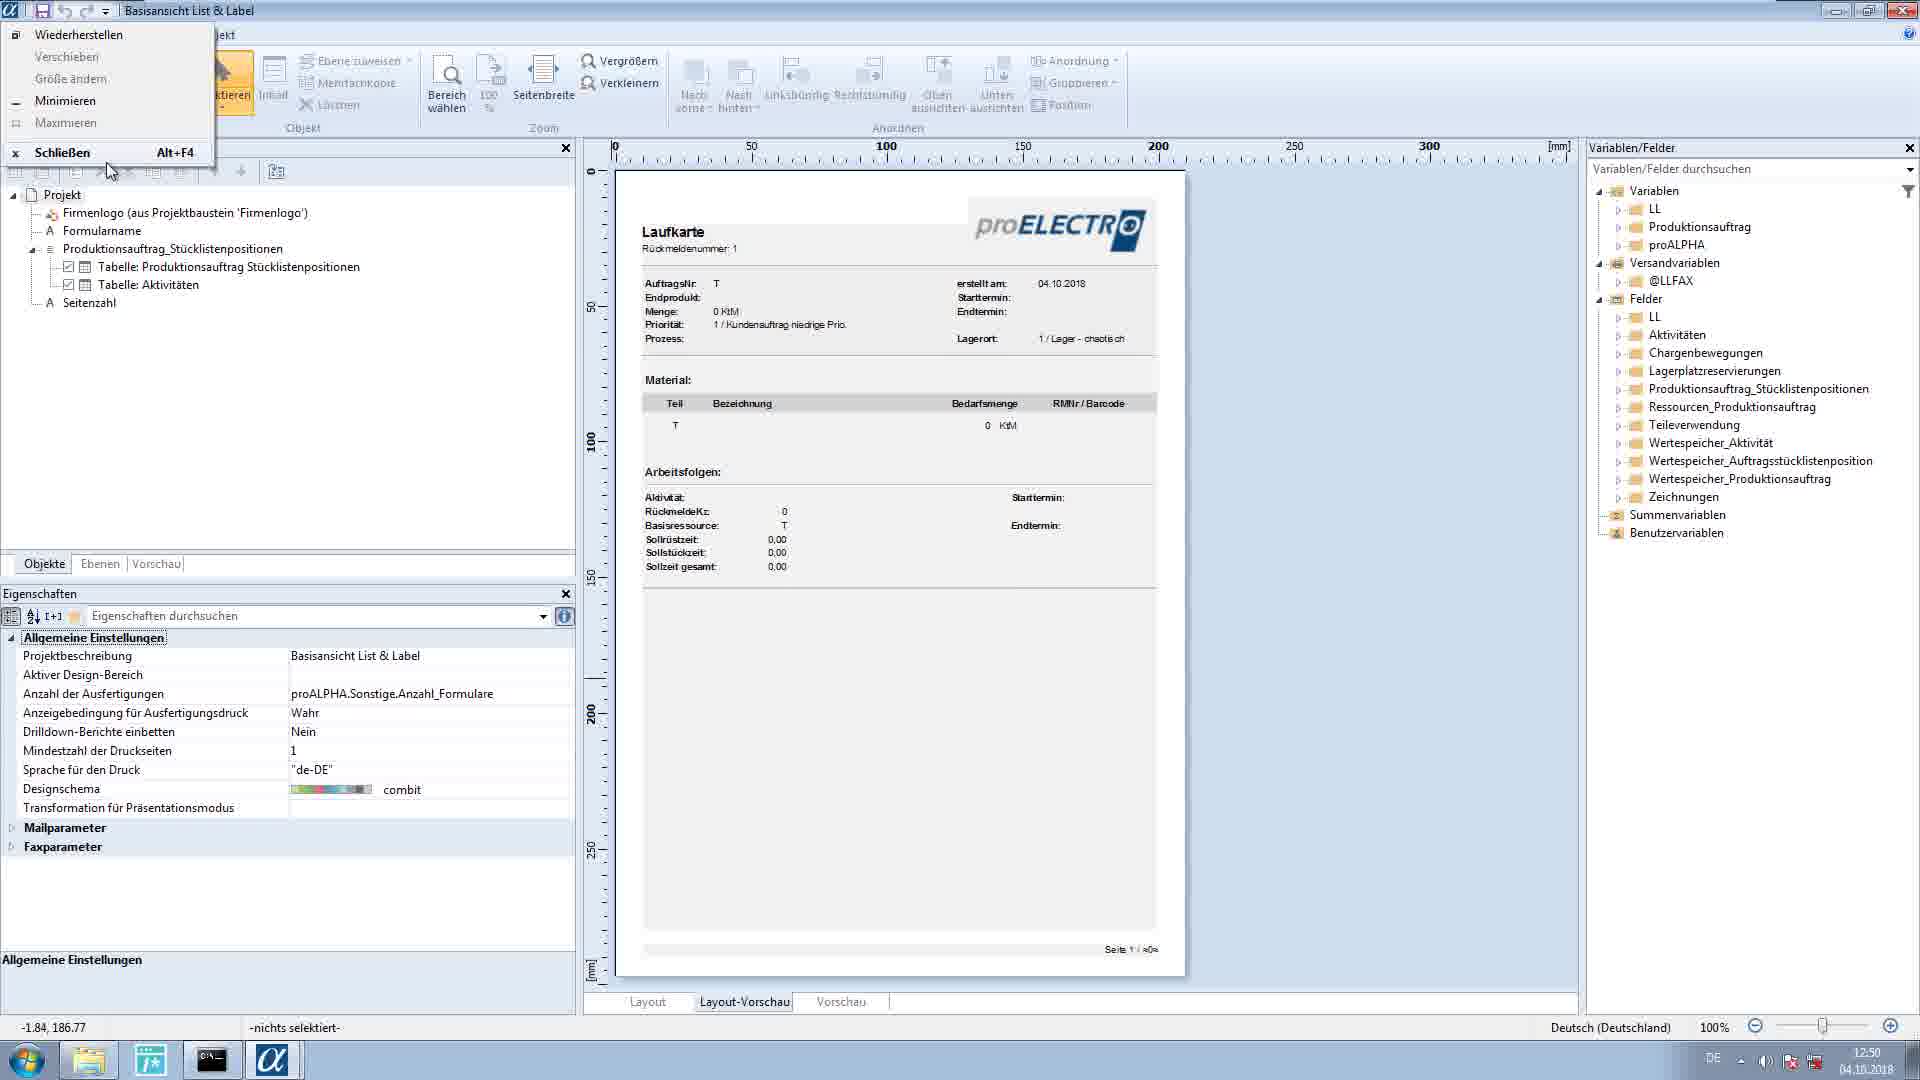The width and height of the screenshot is (1920, 1080).
Task: Select the Seitenzahl object
Action: click(x=89, y=303)
